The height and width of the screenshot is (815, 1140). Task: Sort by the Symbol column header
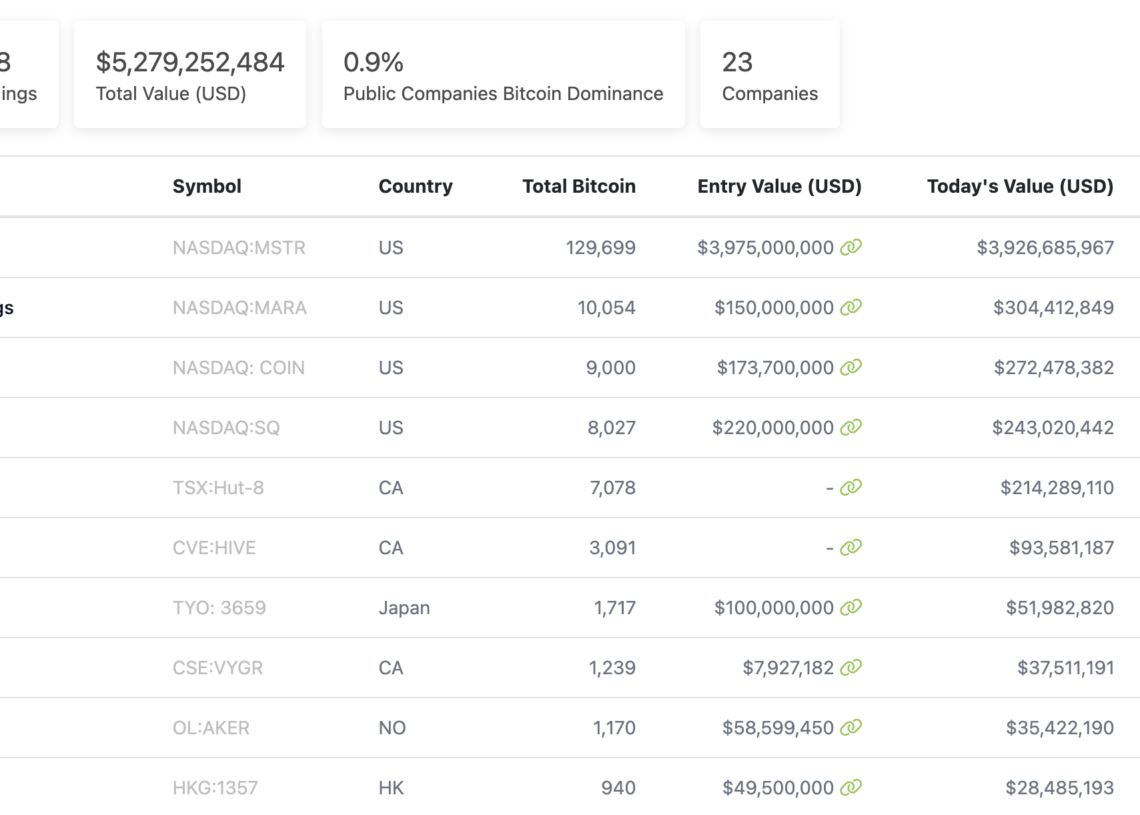coord(207,186)
